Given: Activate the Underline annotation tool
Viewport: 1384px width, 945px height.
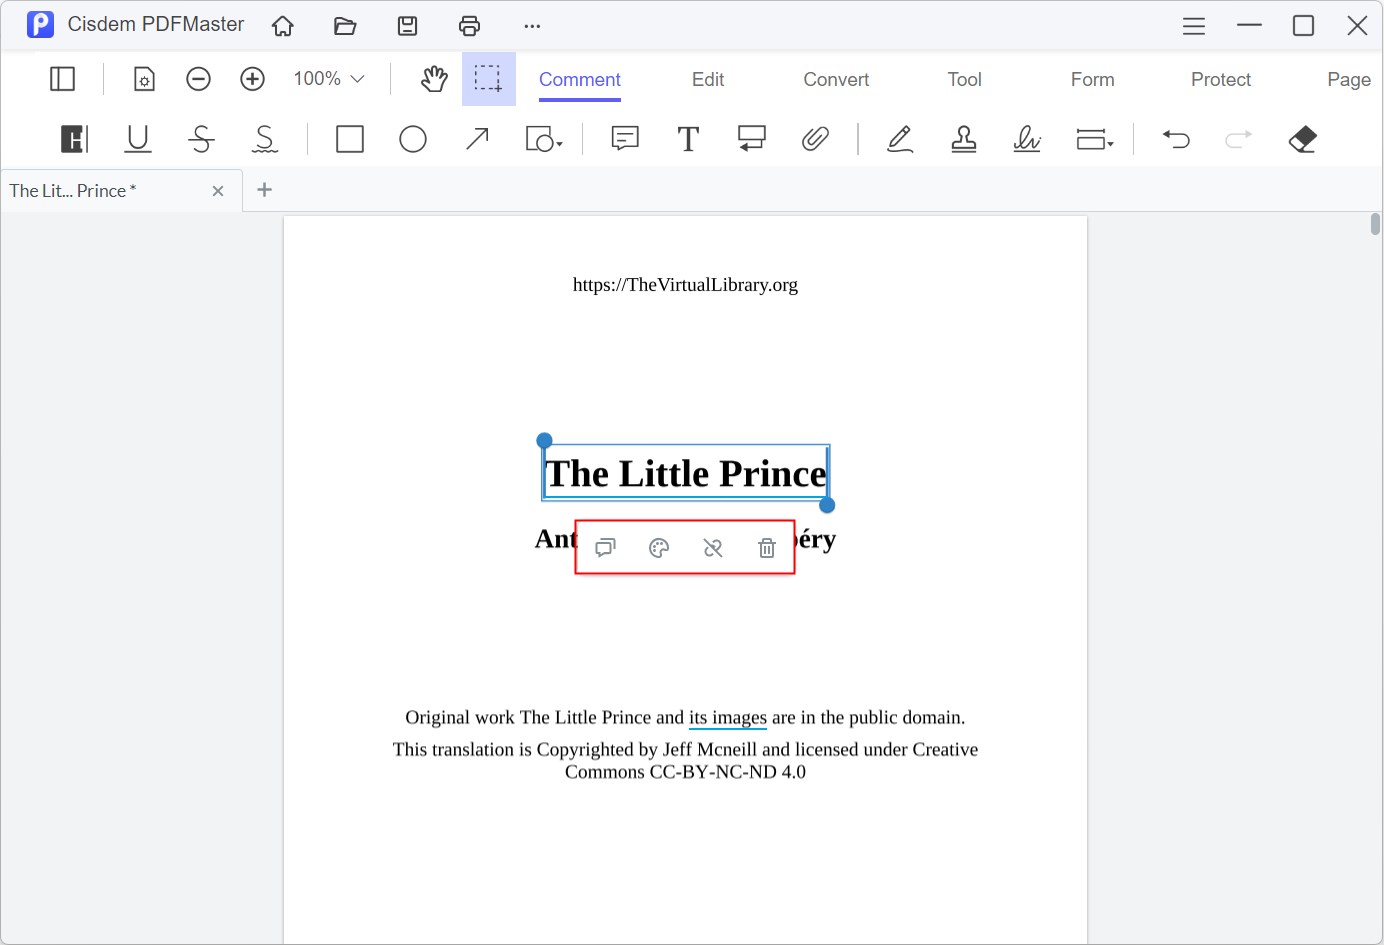Looking at the screenshot, I should pos(137,139).
